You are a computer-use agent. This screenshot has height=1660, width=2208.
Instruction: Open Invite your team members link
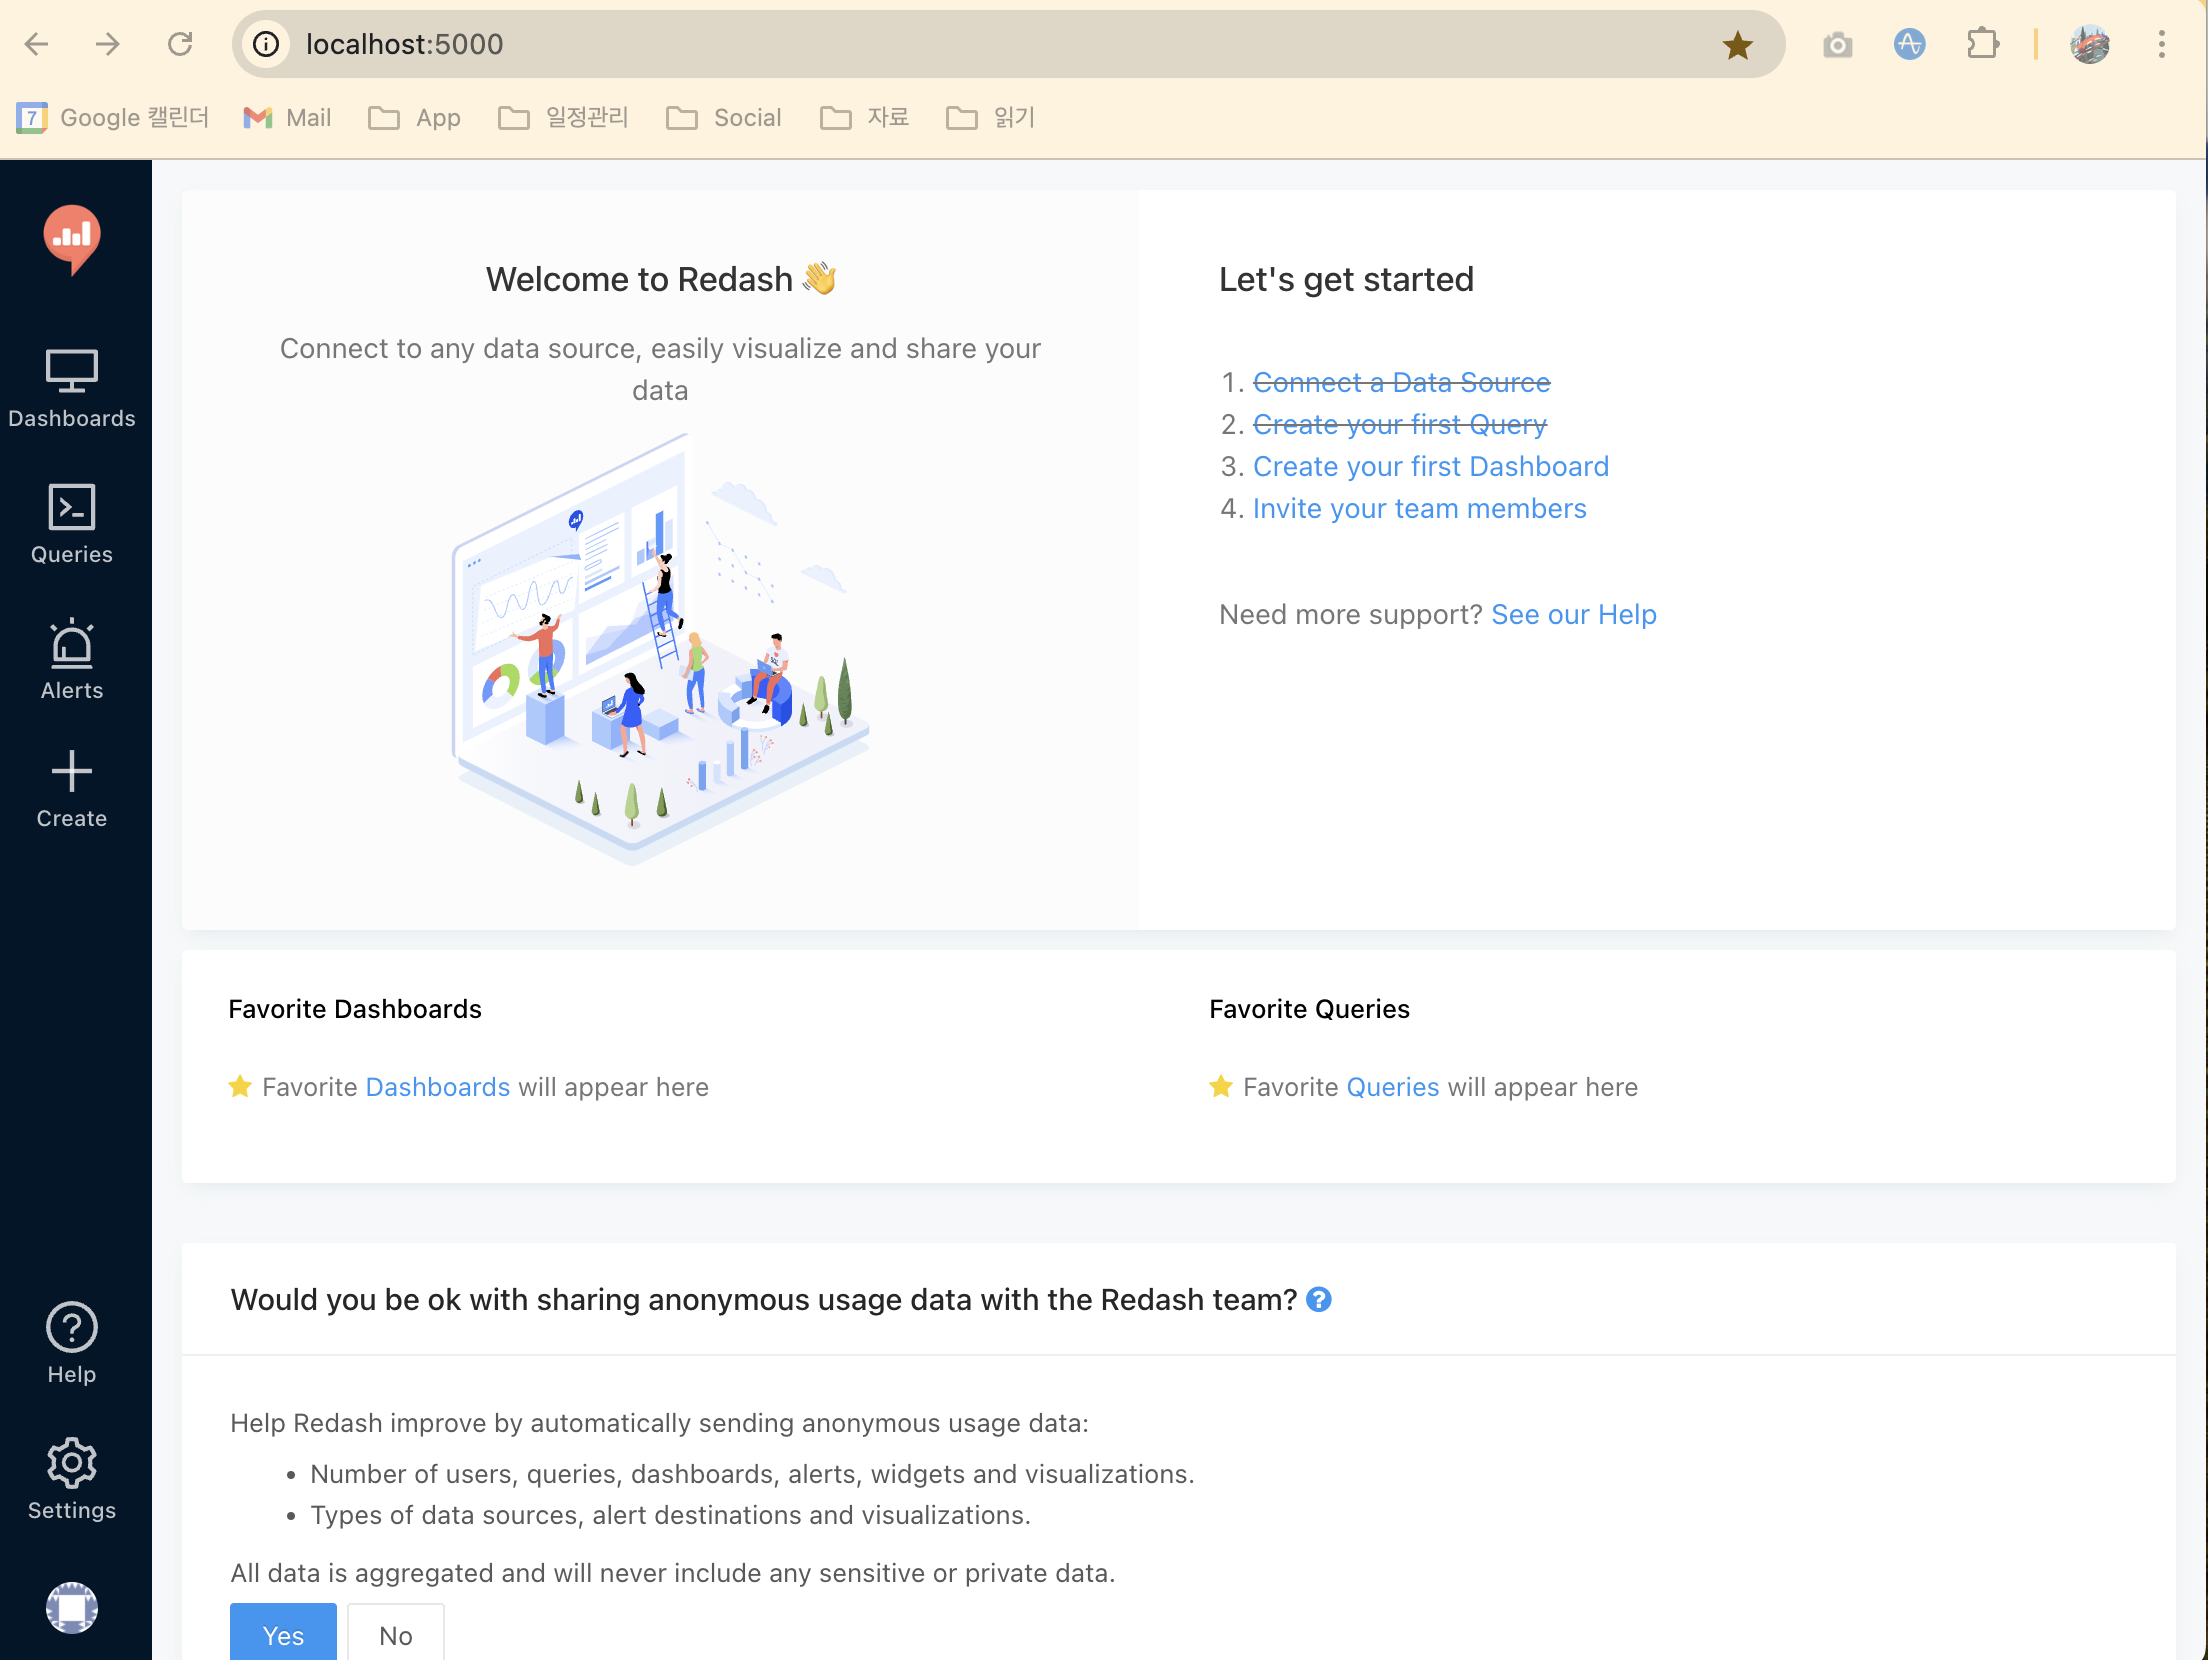(x=1419, y=509)
